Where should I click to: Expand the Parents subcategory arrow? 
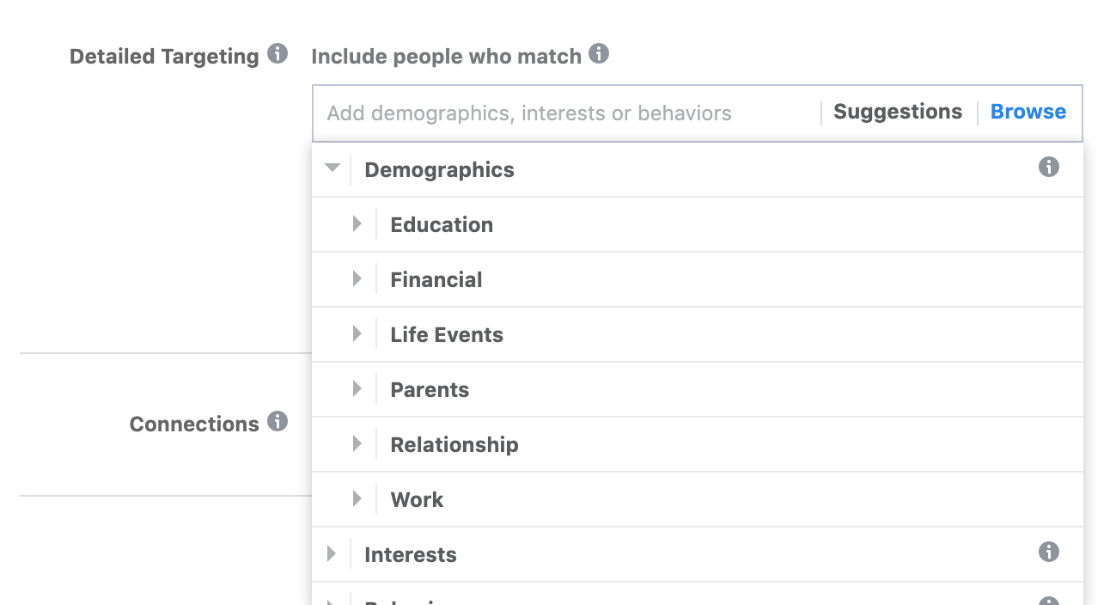coord(357,389)
